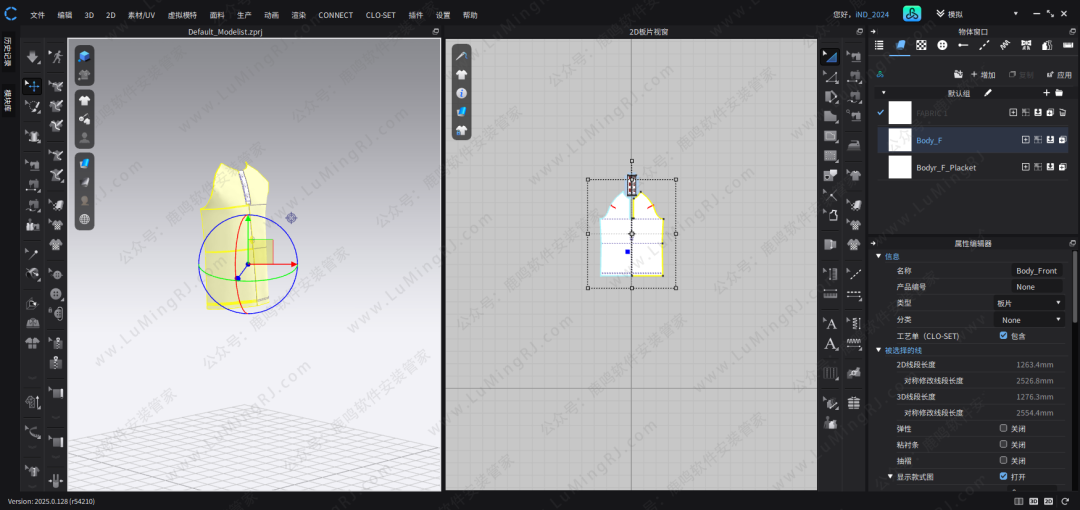Enable the 弹性 checkbox
This screenshot has height=510, width=1080.
click(1003, 428)
